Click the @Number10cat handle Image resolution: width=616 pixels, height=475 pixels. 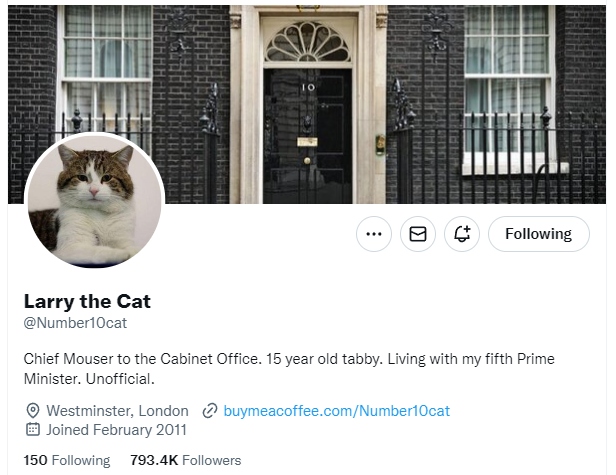coord(75,323)
